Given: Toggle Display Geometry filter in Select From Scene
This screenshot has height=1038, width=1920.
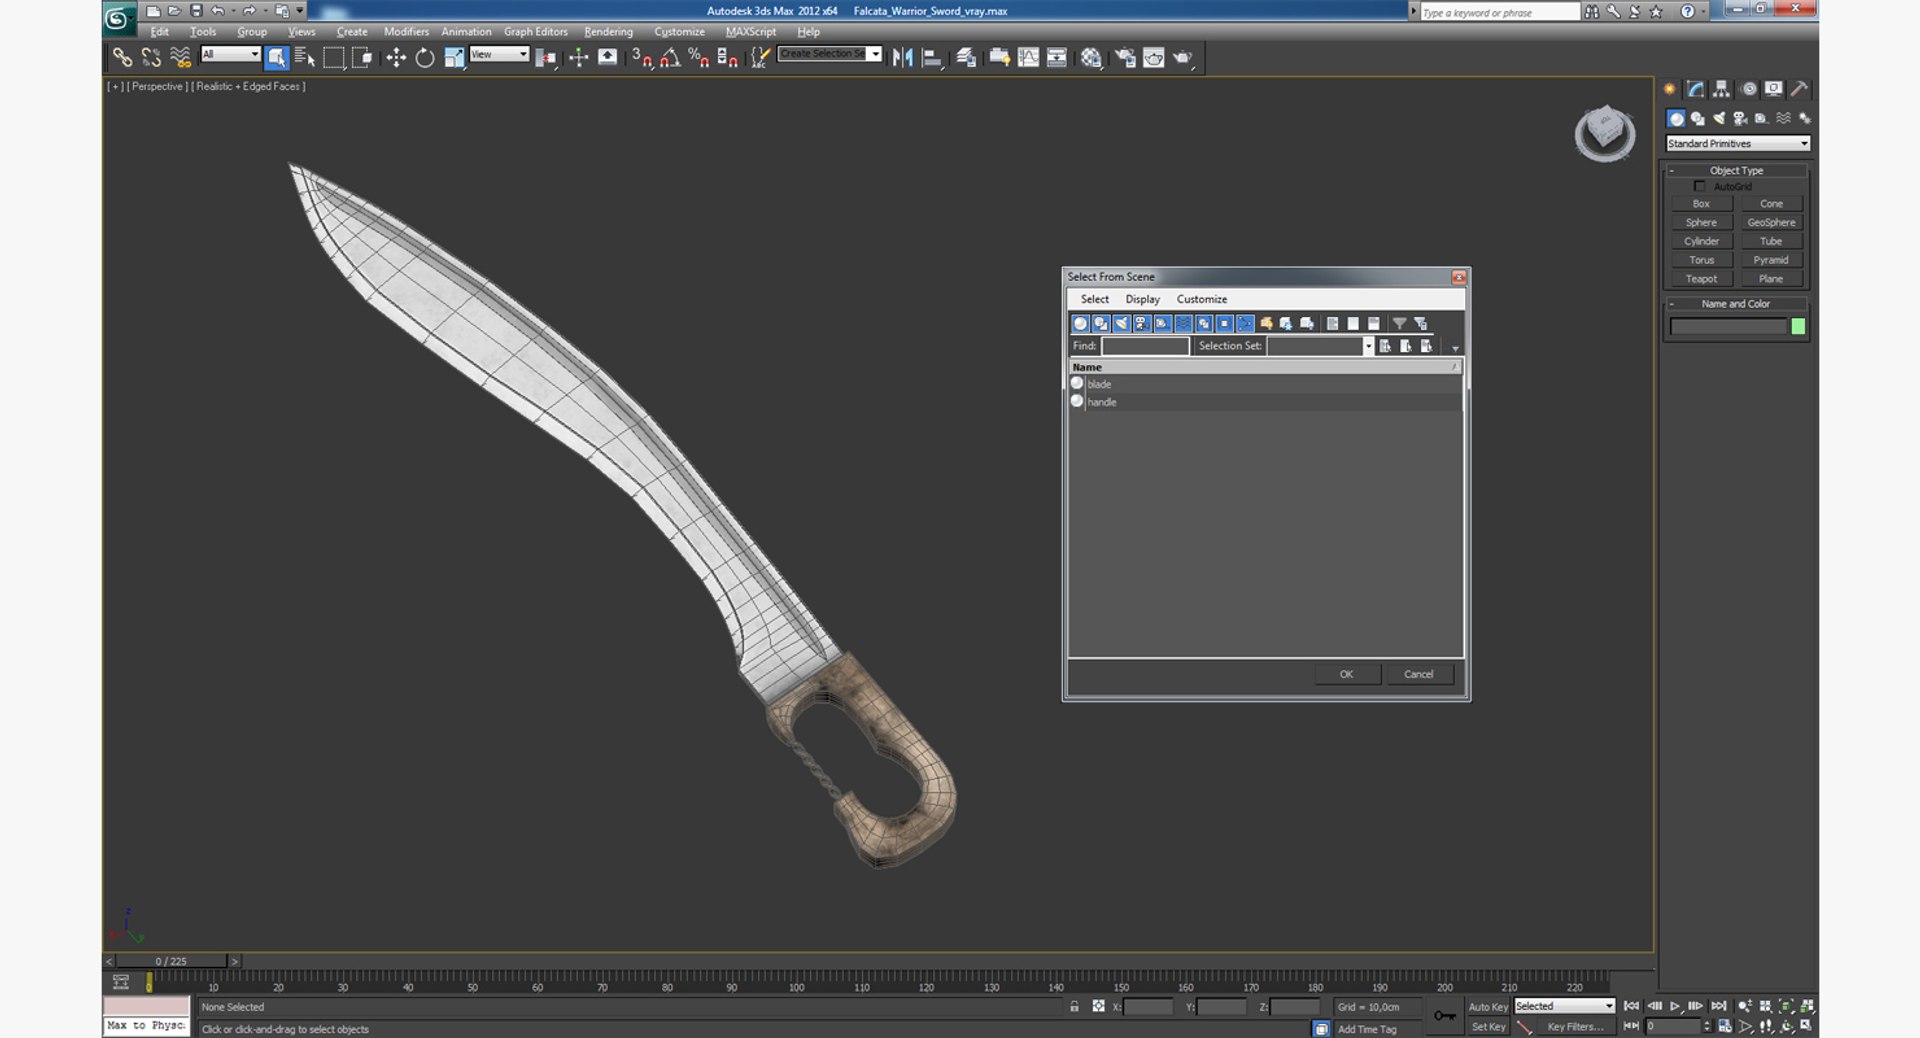Looking at the screenshot, I should click(1080, 324).
